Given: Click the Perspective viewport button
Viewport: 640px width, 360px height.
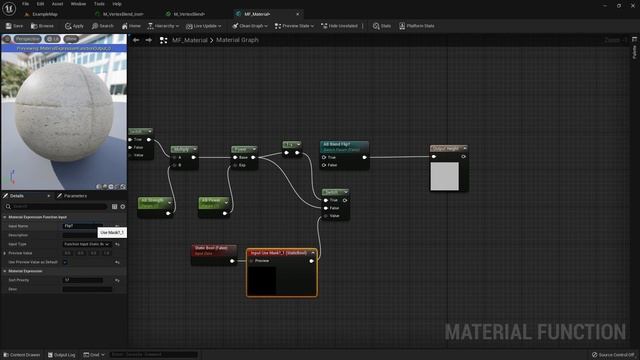Looking at the screenshot, I should 28,39.
